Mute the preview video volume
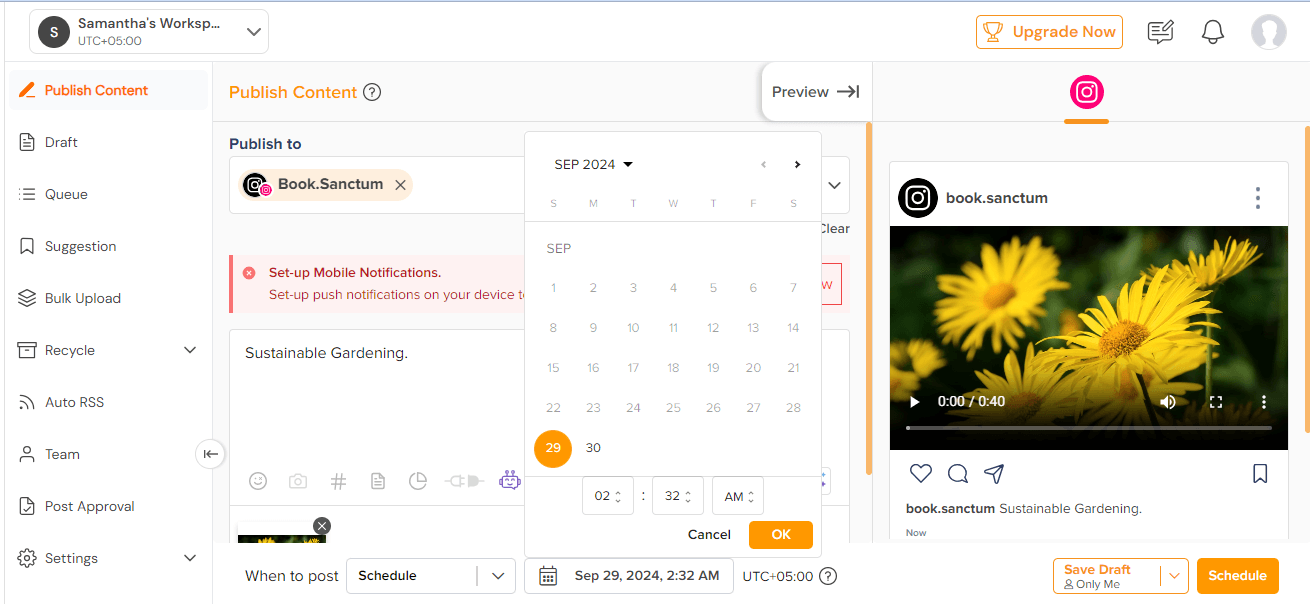 pos(1168,401)
